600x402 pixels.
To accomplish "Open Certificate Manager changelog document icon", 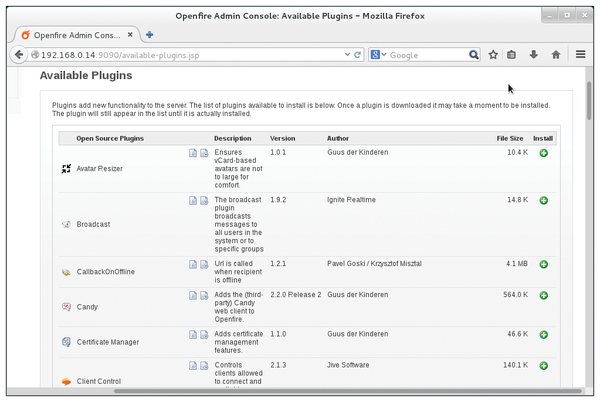I will click(x=204, y=335).
